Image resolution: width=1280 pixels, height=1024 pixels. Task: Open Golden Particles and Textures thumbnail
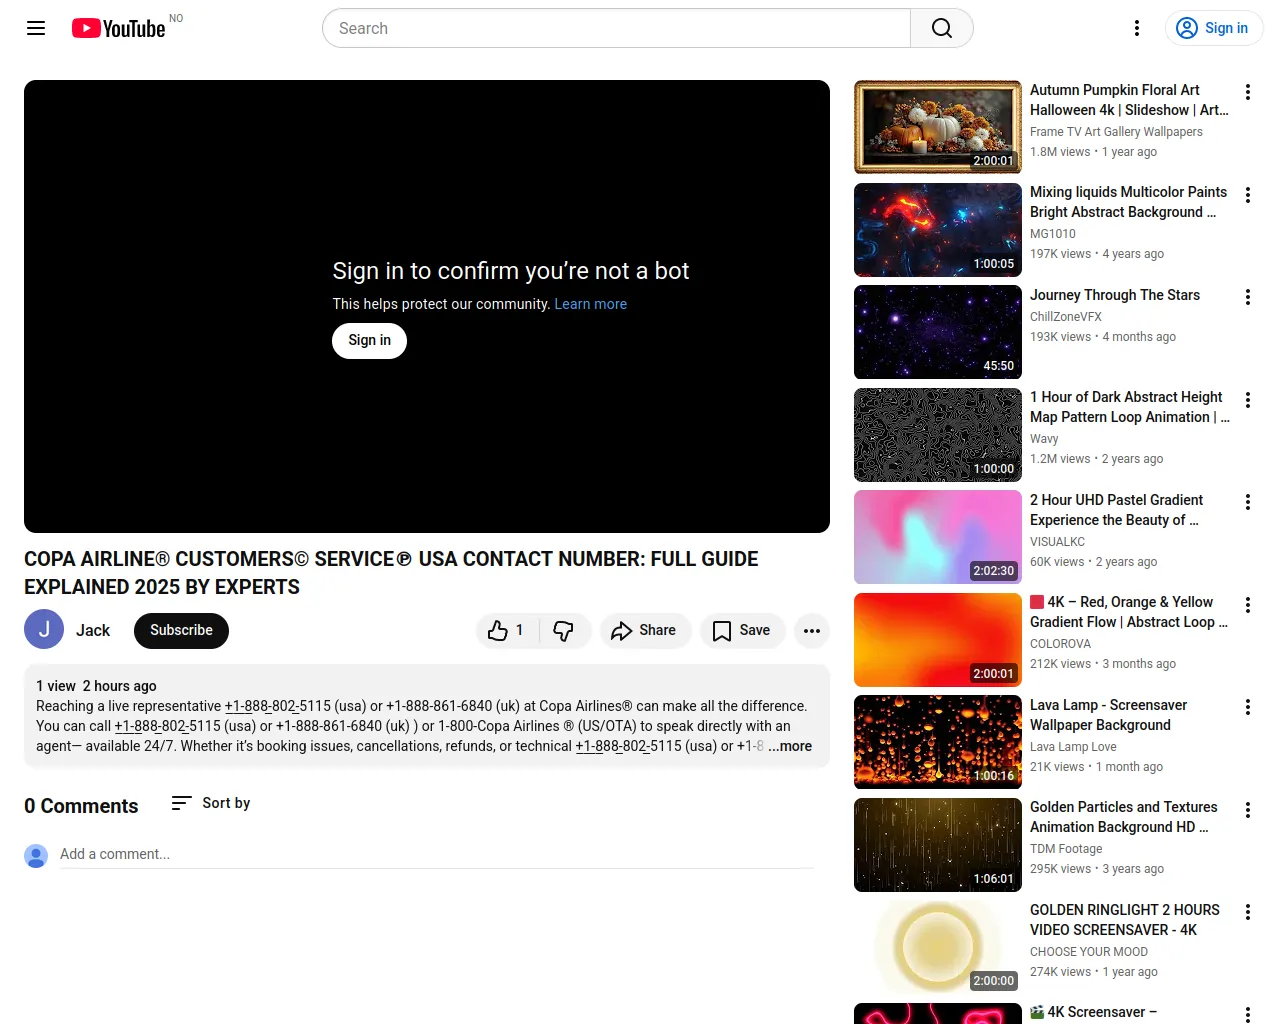(x=938, y=845)
